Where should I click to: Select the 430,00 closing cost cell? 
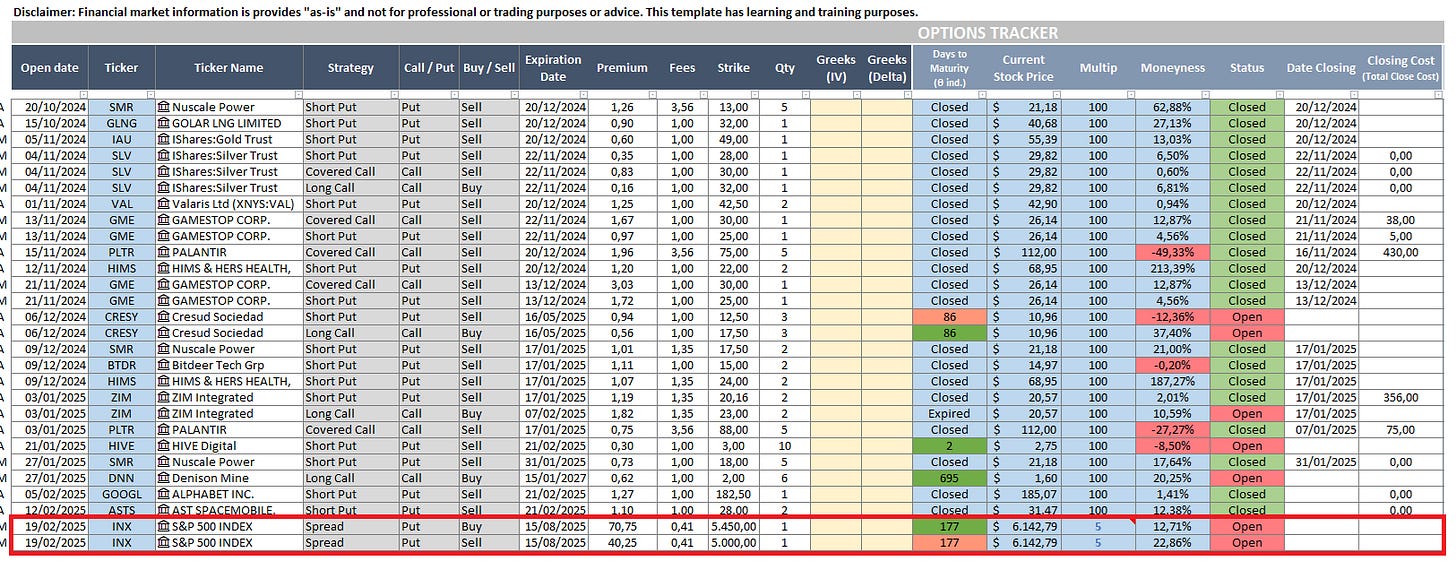(1402, 252)
